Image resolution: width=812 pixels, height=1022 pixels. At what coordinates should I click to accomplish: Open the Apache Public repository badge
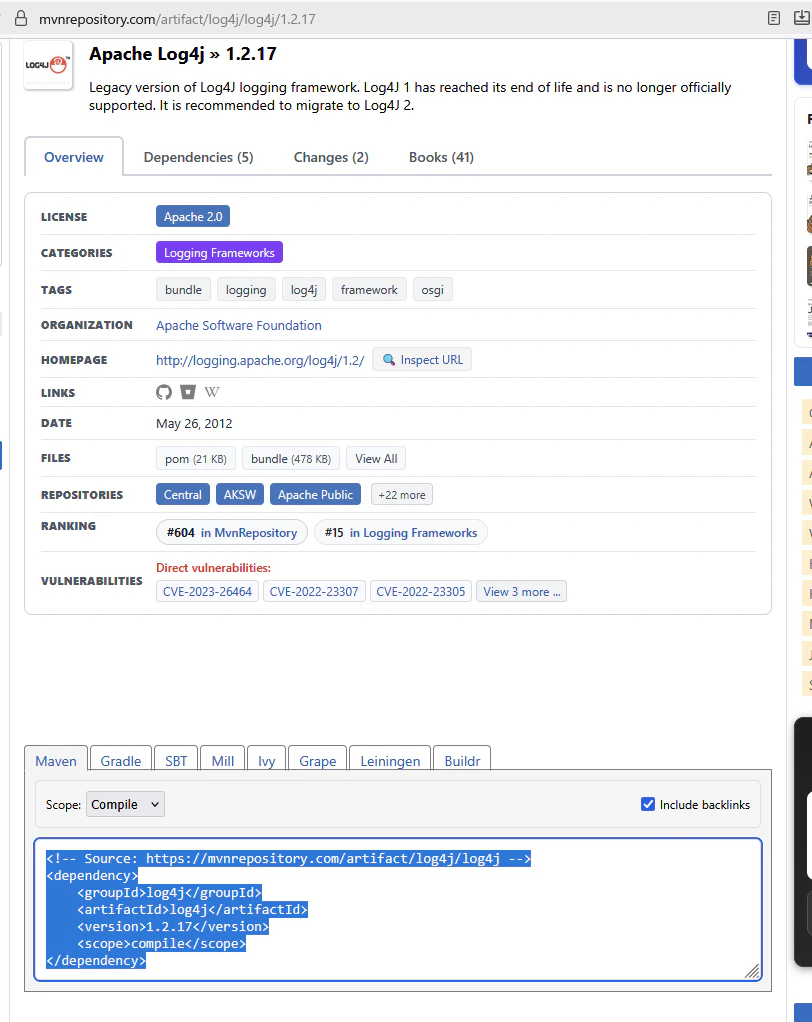point(315,495)
